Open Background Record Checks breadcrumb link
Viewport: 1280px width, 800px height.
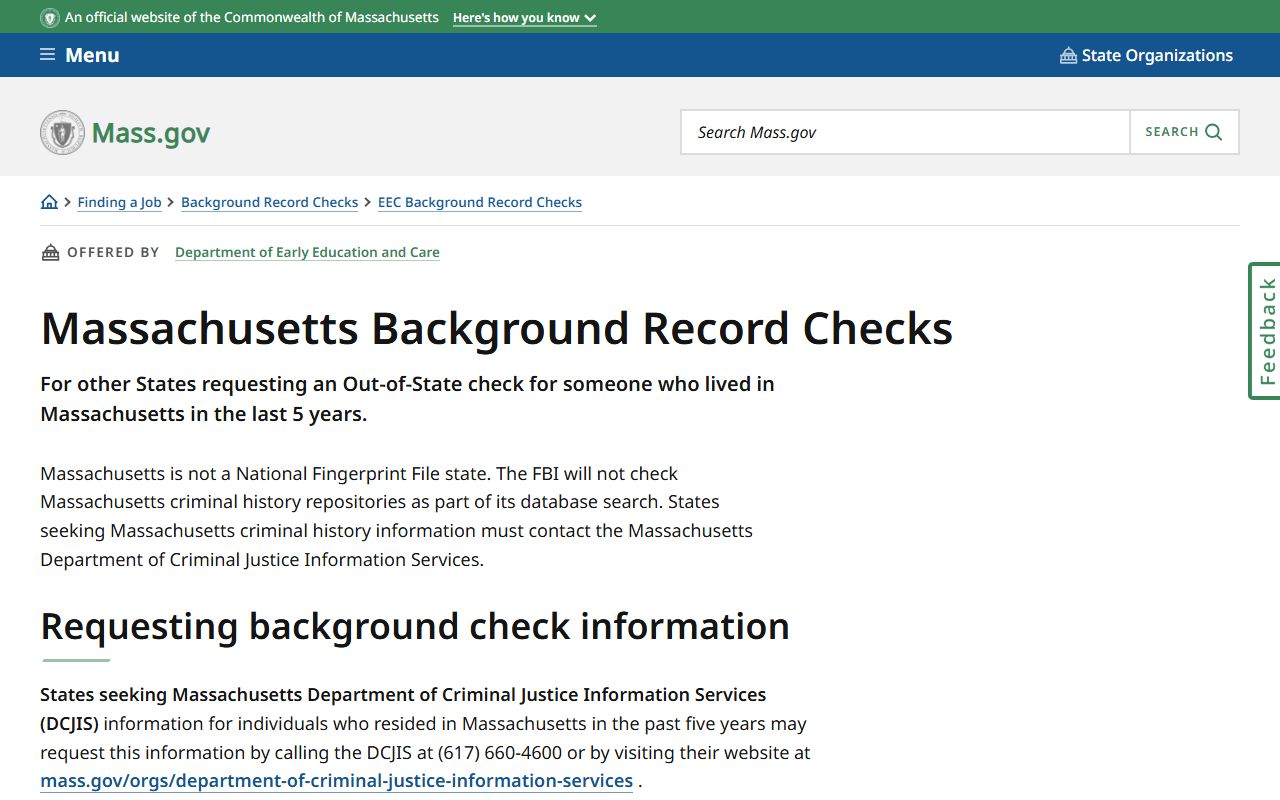coord(269,202)
